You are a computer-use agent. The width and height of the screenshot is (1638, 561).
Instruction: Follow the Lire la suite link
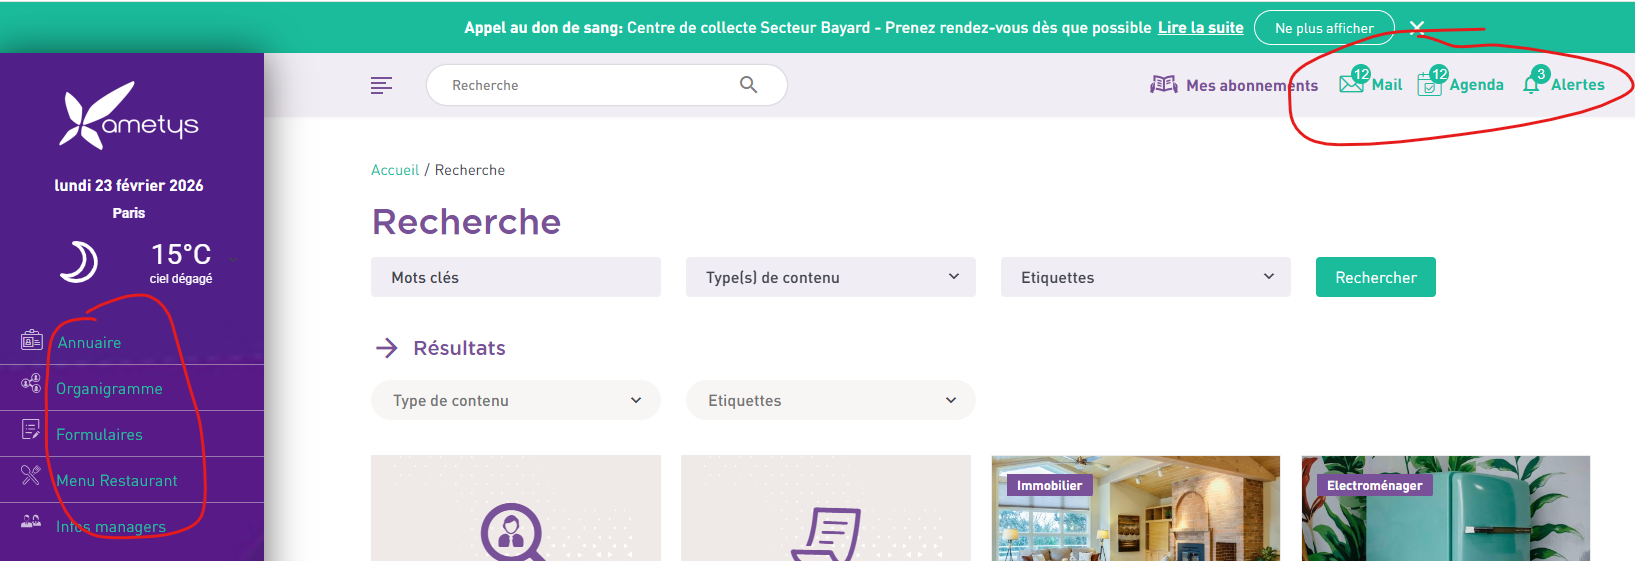coord(1200,28)
